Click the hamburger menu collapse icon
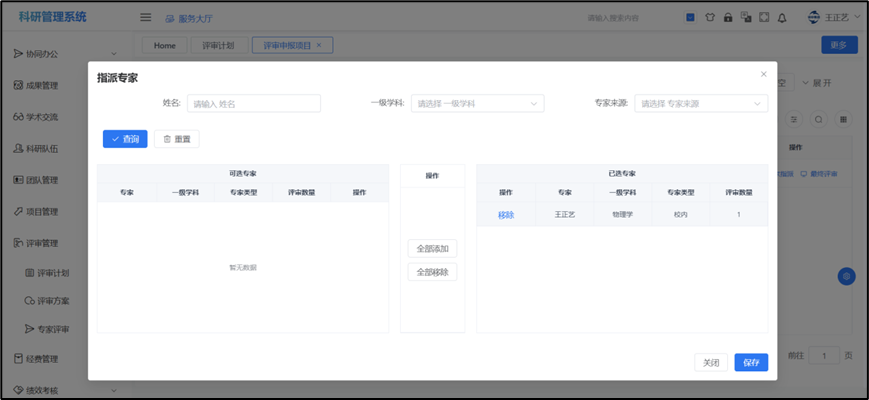The height and width of the screenshot is (400, 869). pyautogui.click(x=145, y=17)
